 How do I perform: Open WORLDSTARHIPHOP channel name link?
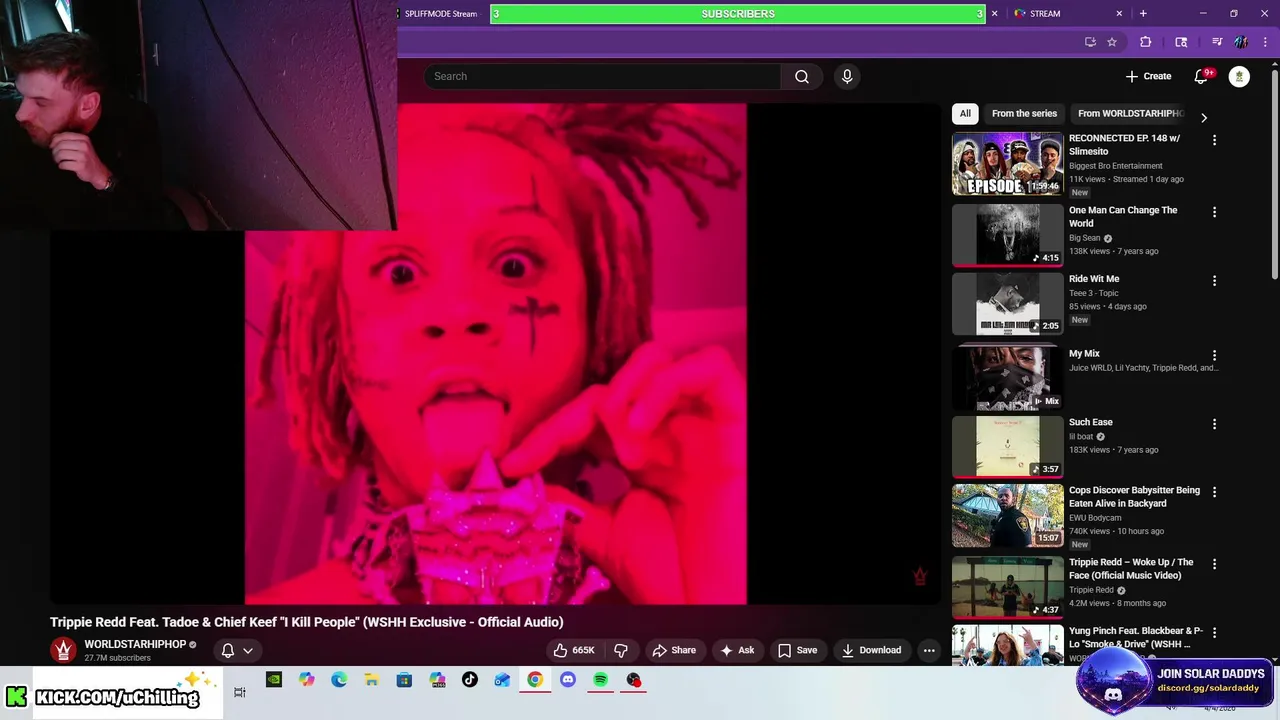(135, 644)
